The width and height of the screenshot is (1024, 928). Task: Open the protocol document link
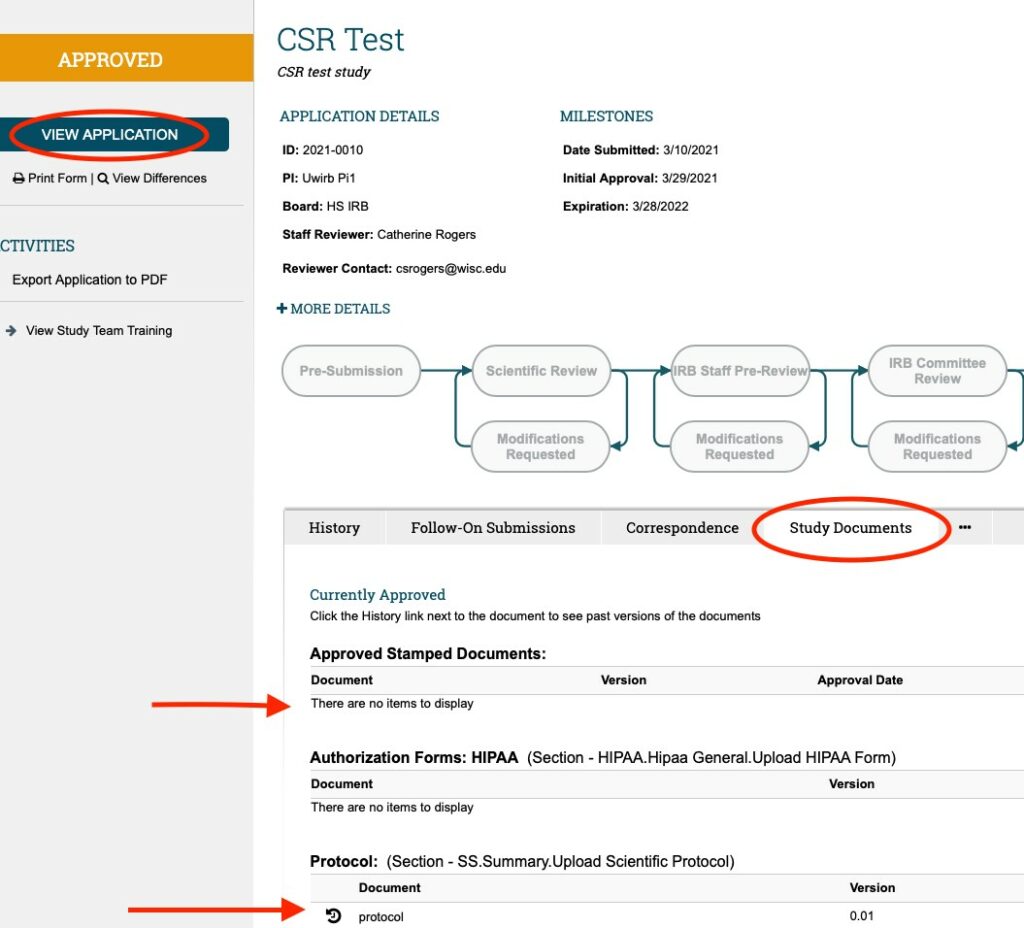[x=381, y=917]
